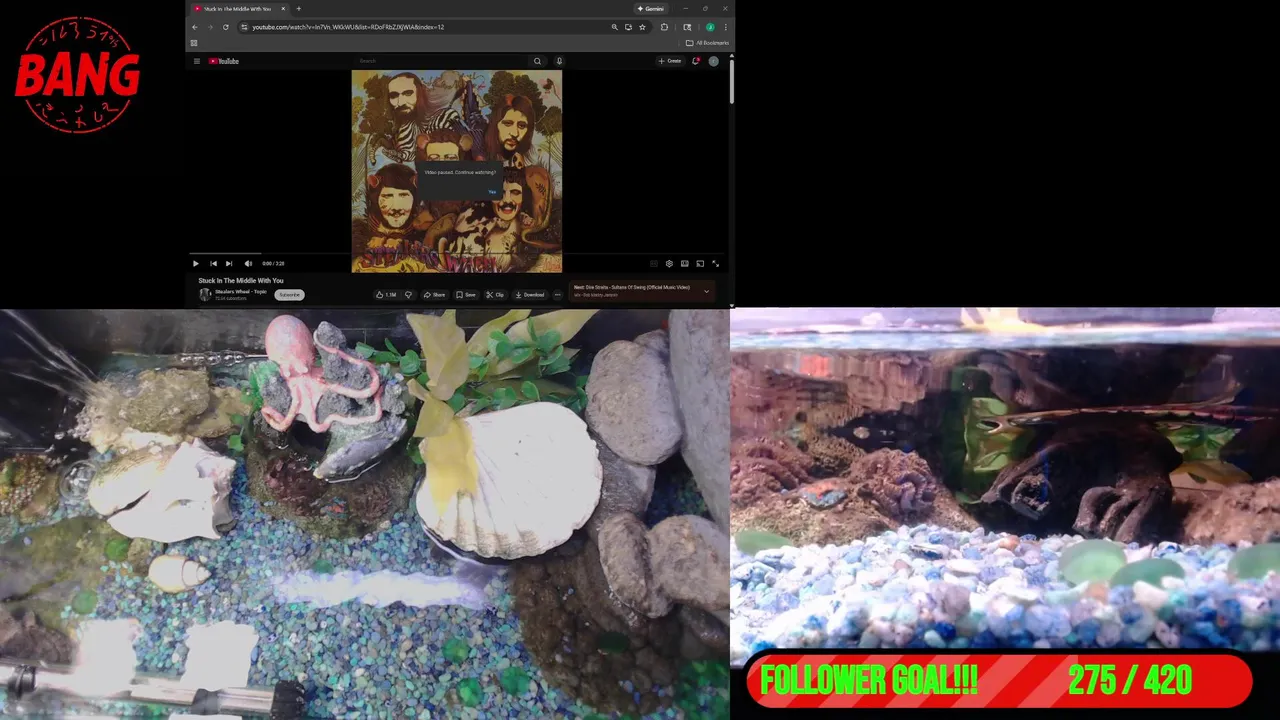
Task: Share the Stuck In The Middle video
Action: pyautogui.click(x=434, y=295)
